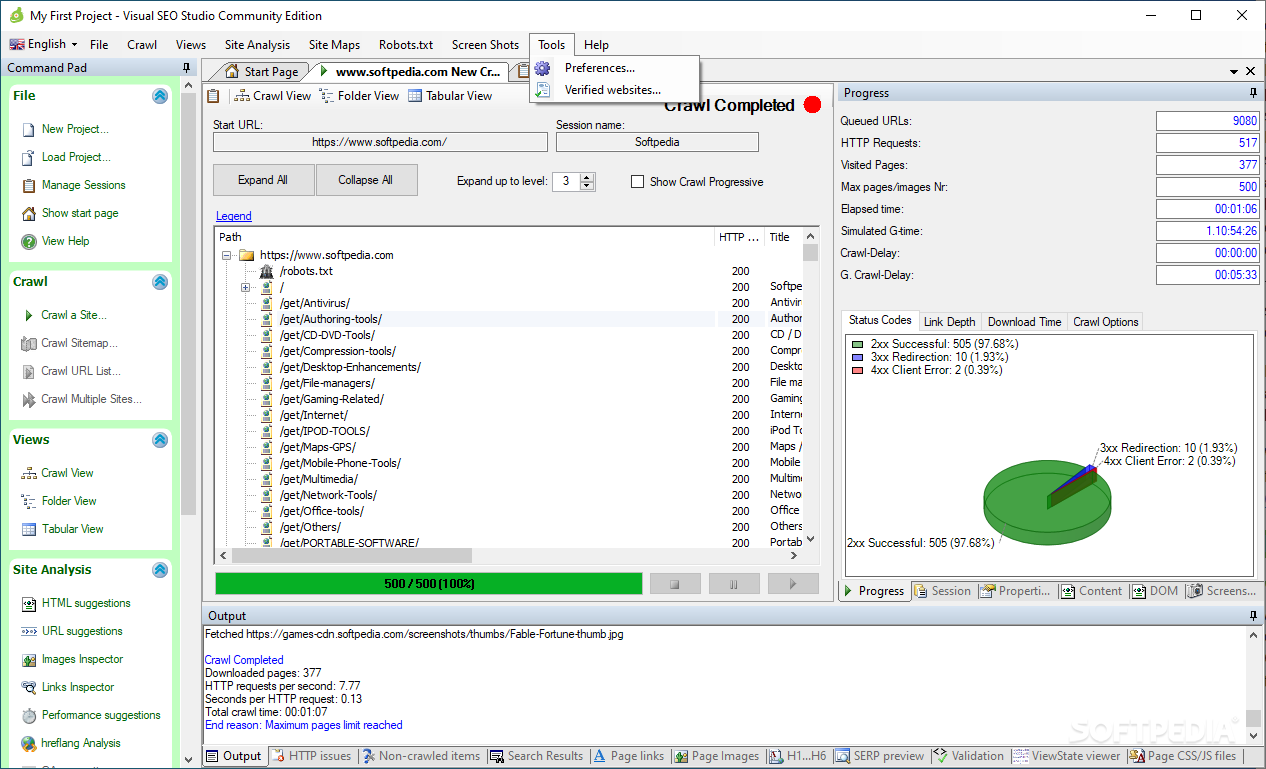Click the Crawl URL List icon
Screen dimensions: 1266x769
tap(29, 371)
